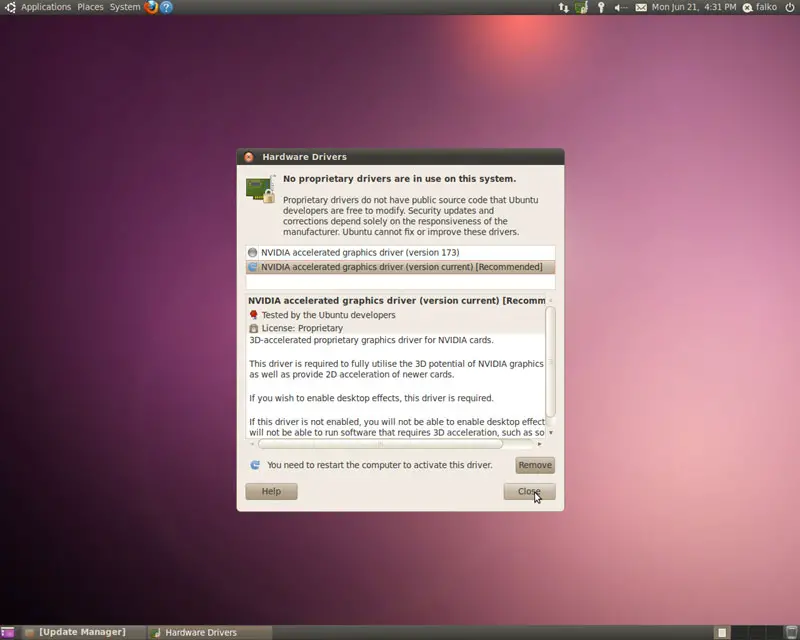Close the Hardware Drivers window via title bar button
800x640 pixels.
(x=249, y=157)
